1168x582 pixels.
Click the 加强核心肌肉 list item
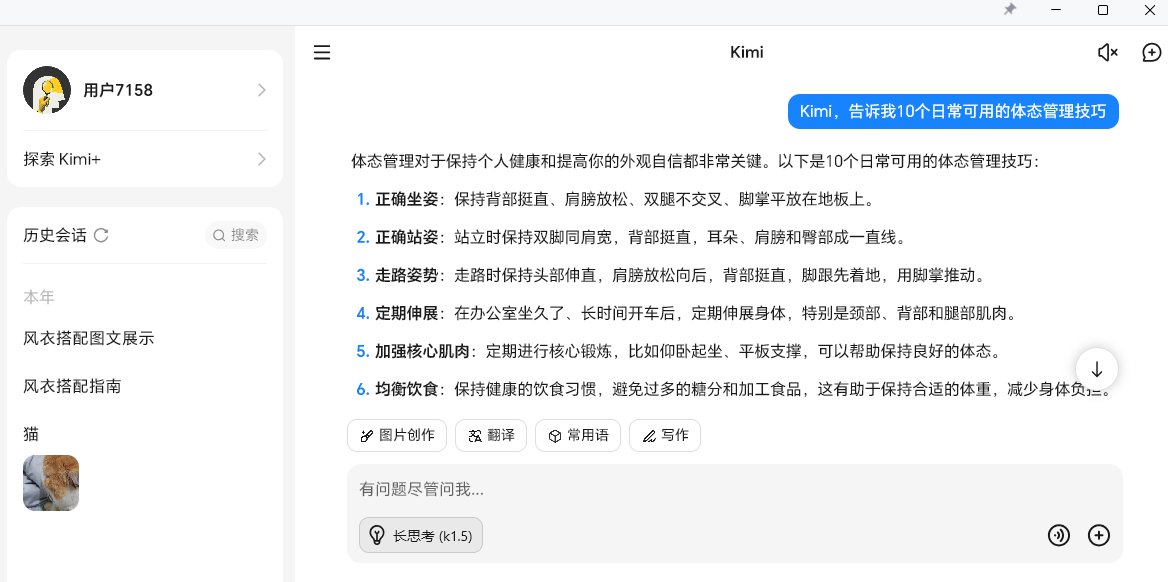678,351
